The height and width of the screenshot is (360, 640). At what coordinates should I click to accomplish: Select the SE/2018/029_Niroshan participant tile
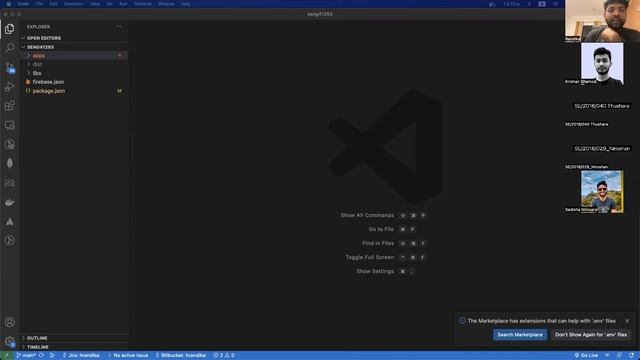(x=602, y=149)
